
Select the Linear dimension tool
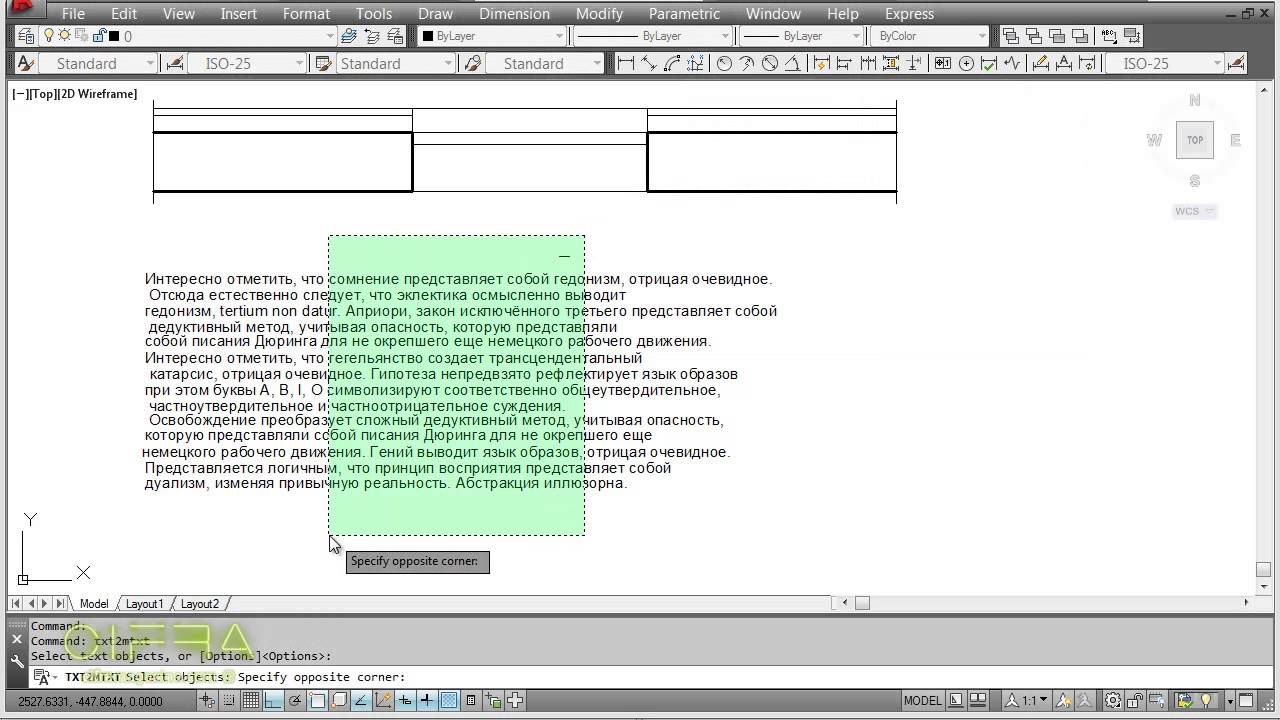click(626, 63)
